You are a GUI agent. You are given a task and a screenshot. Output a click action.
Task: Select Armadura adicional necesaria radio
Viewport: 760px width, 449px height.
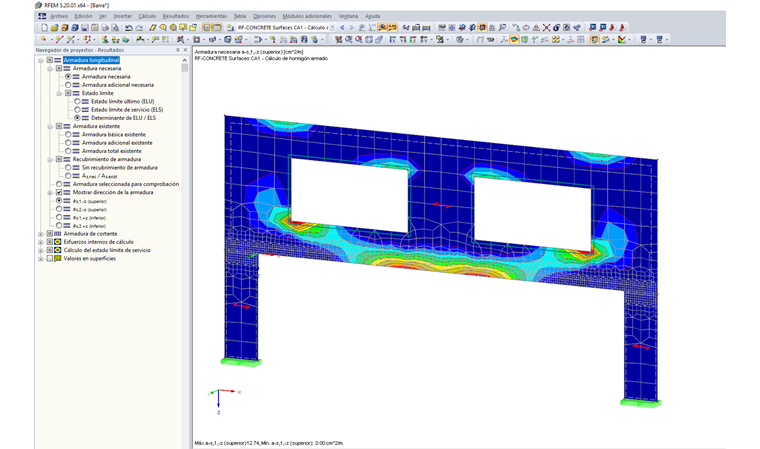pyautogui.click(x=68, y=85)
